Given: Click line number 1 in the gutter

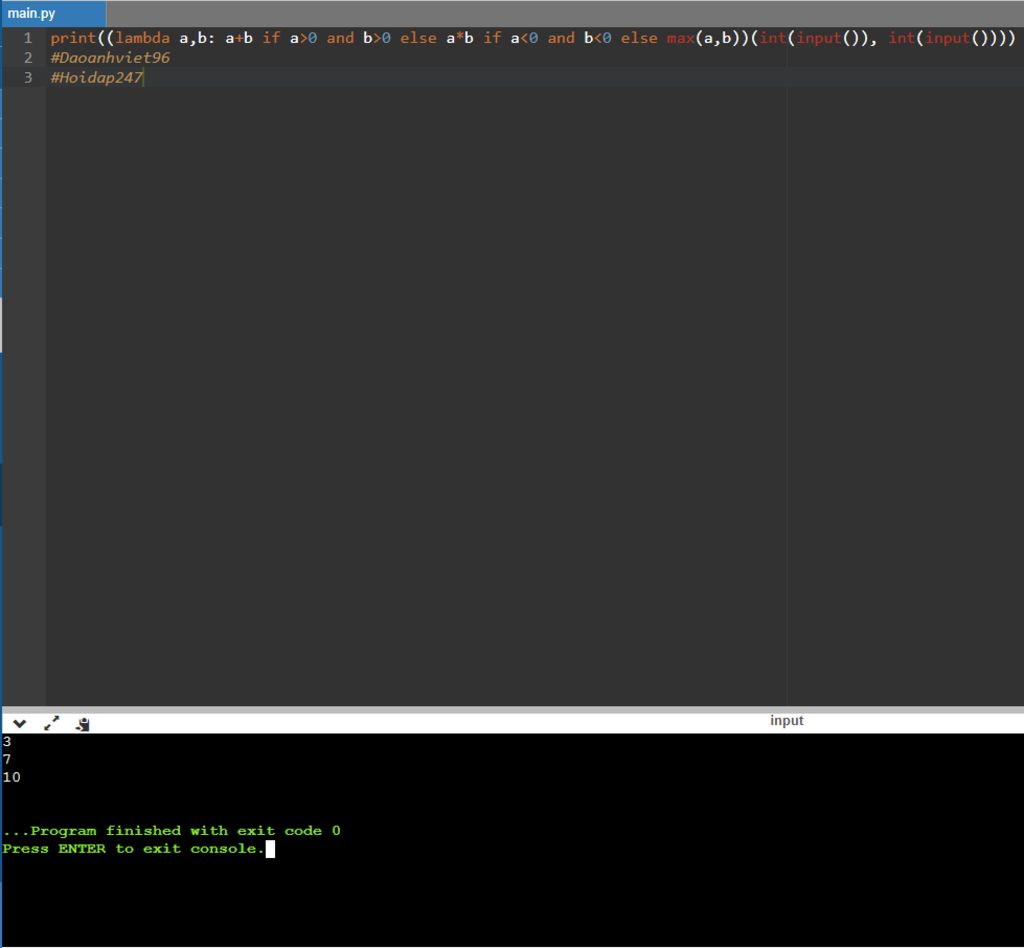Looking at the screenshot, I should pyautogui.click(x=28, y=38).
